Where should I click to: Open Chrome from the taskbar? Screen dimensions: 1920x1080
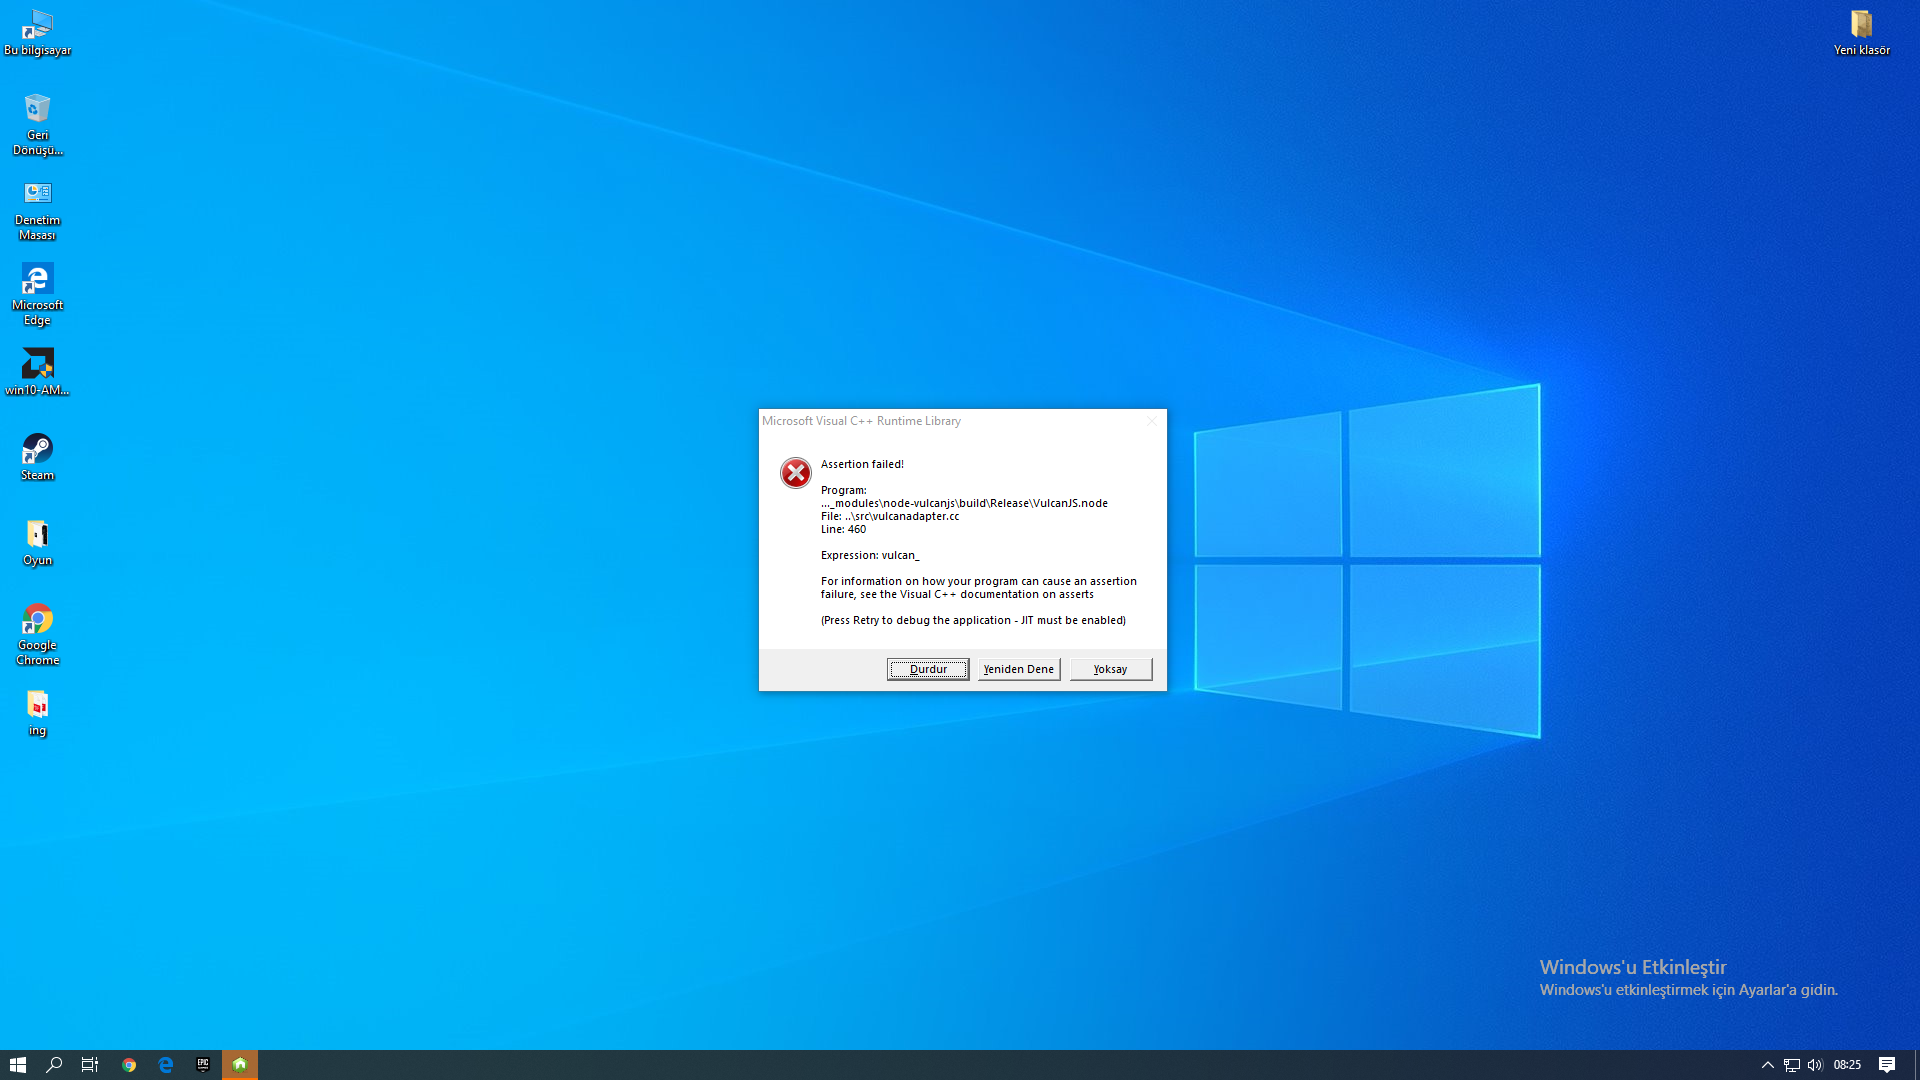[x=129, y=1065]
